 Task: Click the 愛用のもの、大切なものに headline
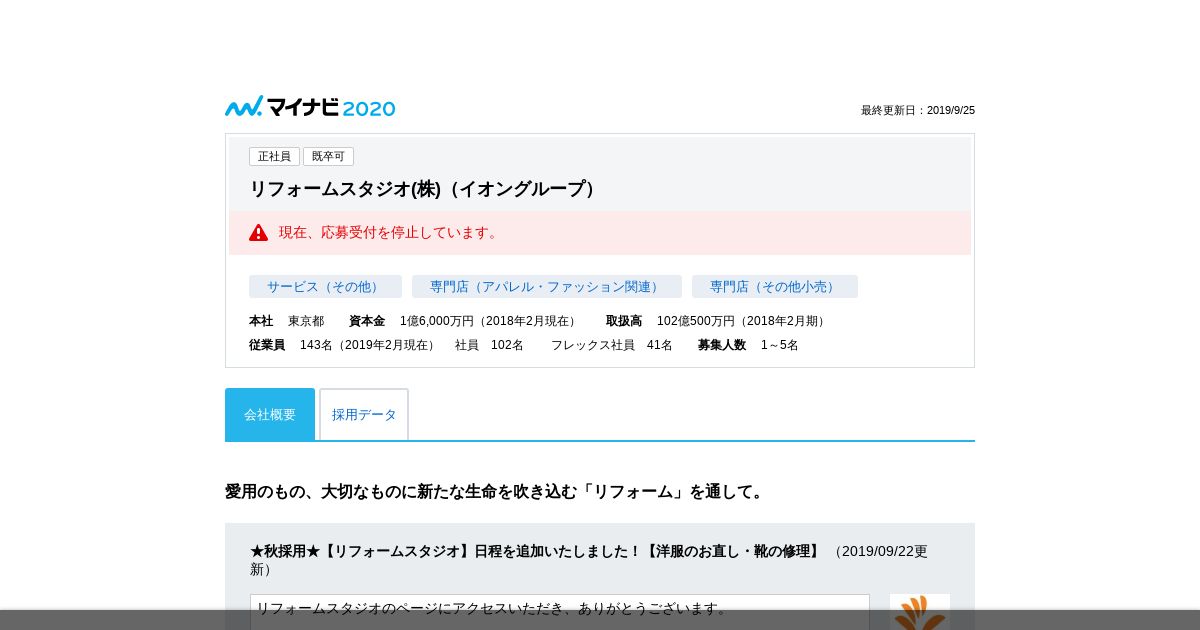click(x=496, y=492)
